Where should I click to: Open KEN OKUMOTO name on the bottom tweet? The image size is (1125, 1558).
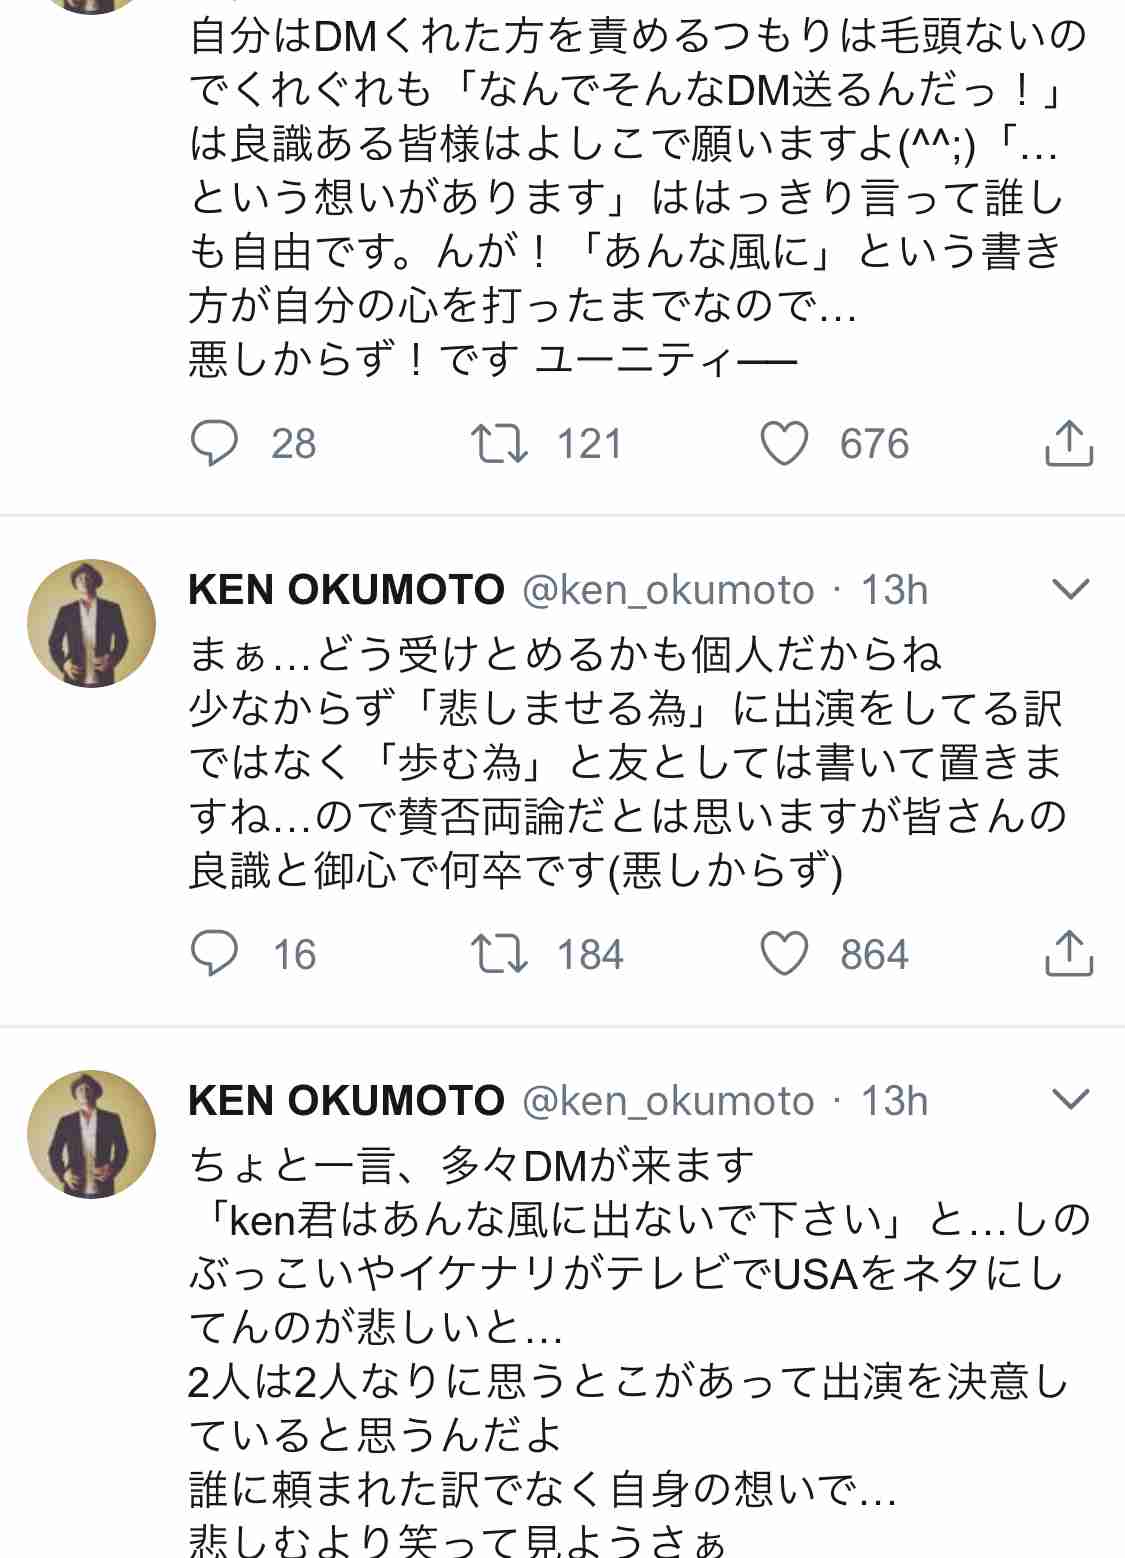346,1101
